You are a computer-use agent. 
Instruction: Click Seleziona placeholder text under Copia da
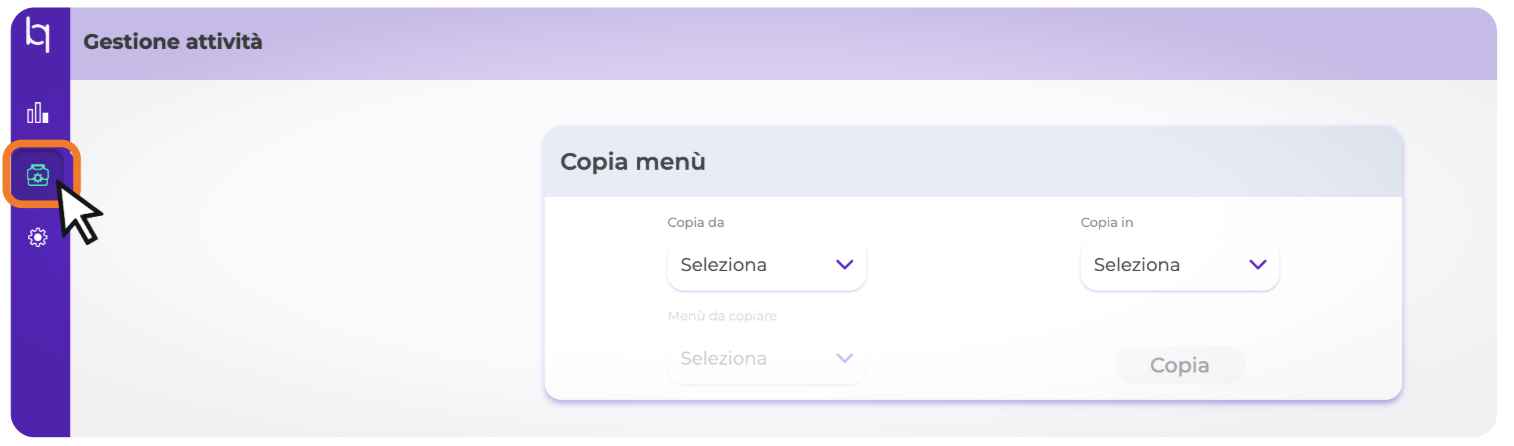[723, 265]
